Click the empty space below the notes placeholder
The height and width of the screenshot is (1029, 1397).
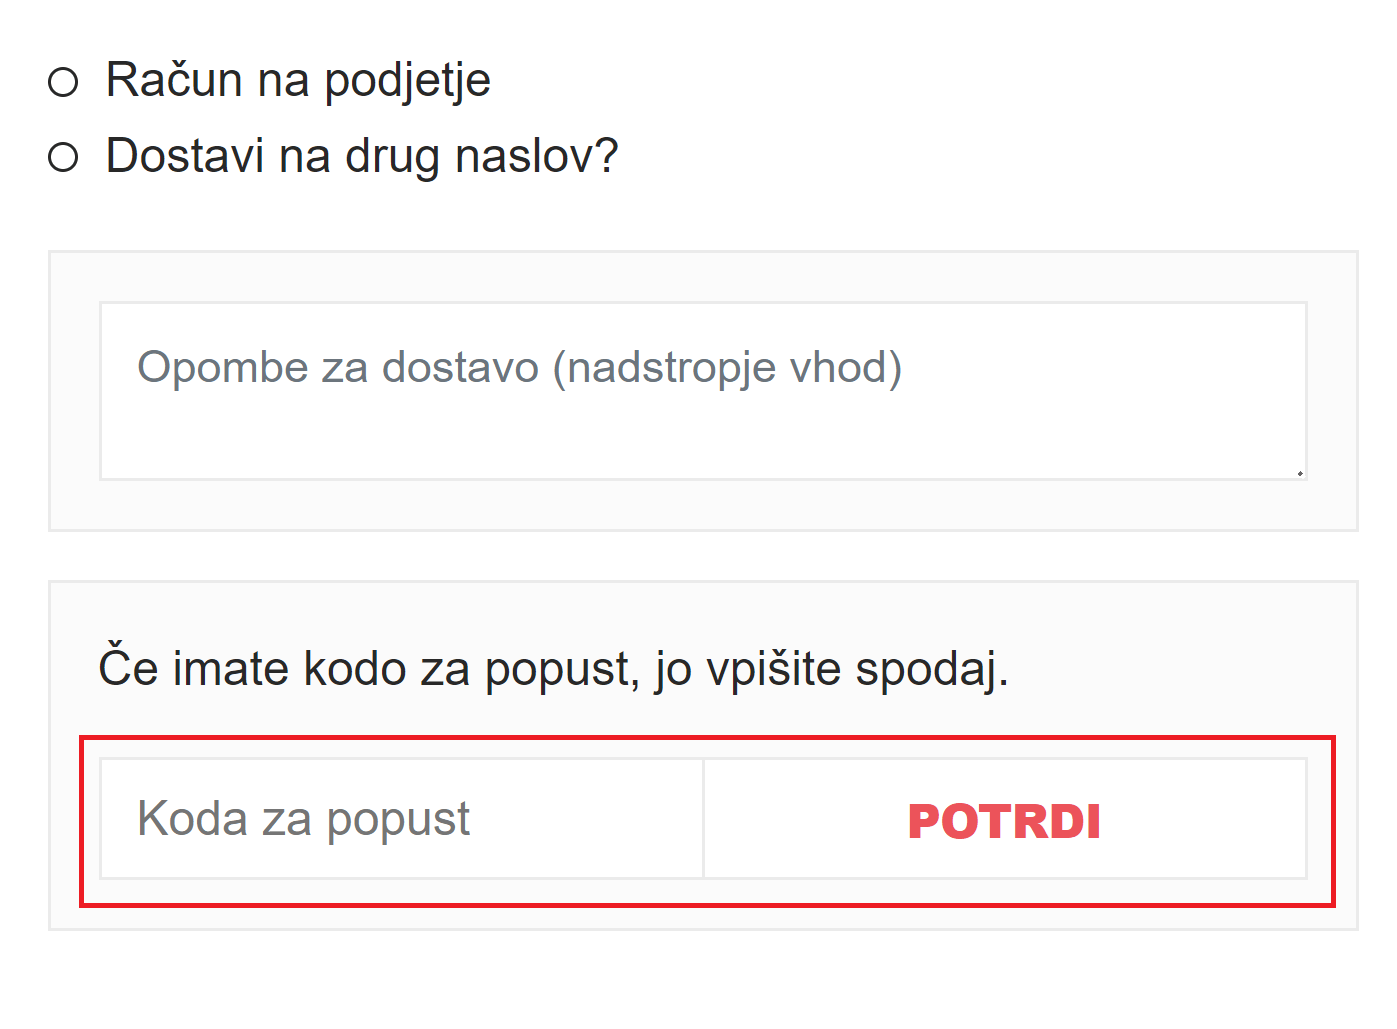[702, 440]
